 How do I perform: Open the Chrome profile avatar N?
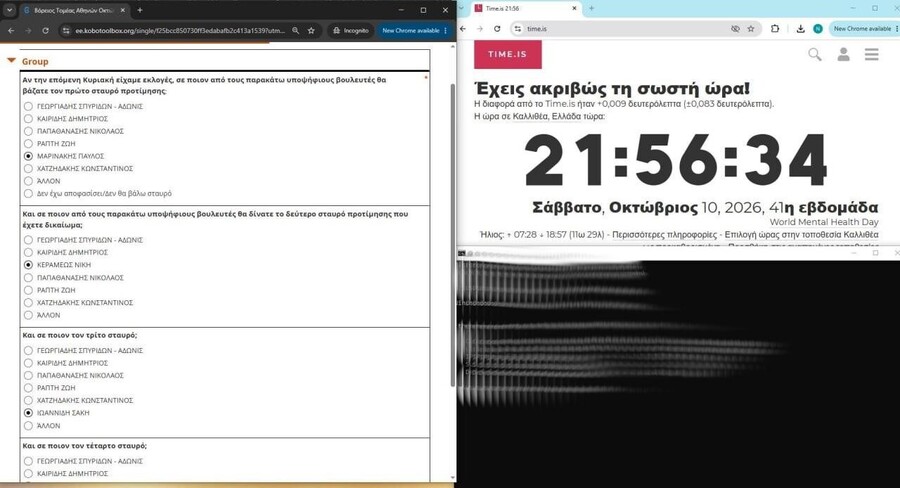tap(818, 29)
